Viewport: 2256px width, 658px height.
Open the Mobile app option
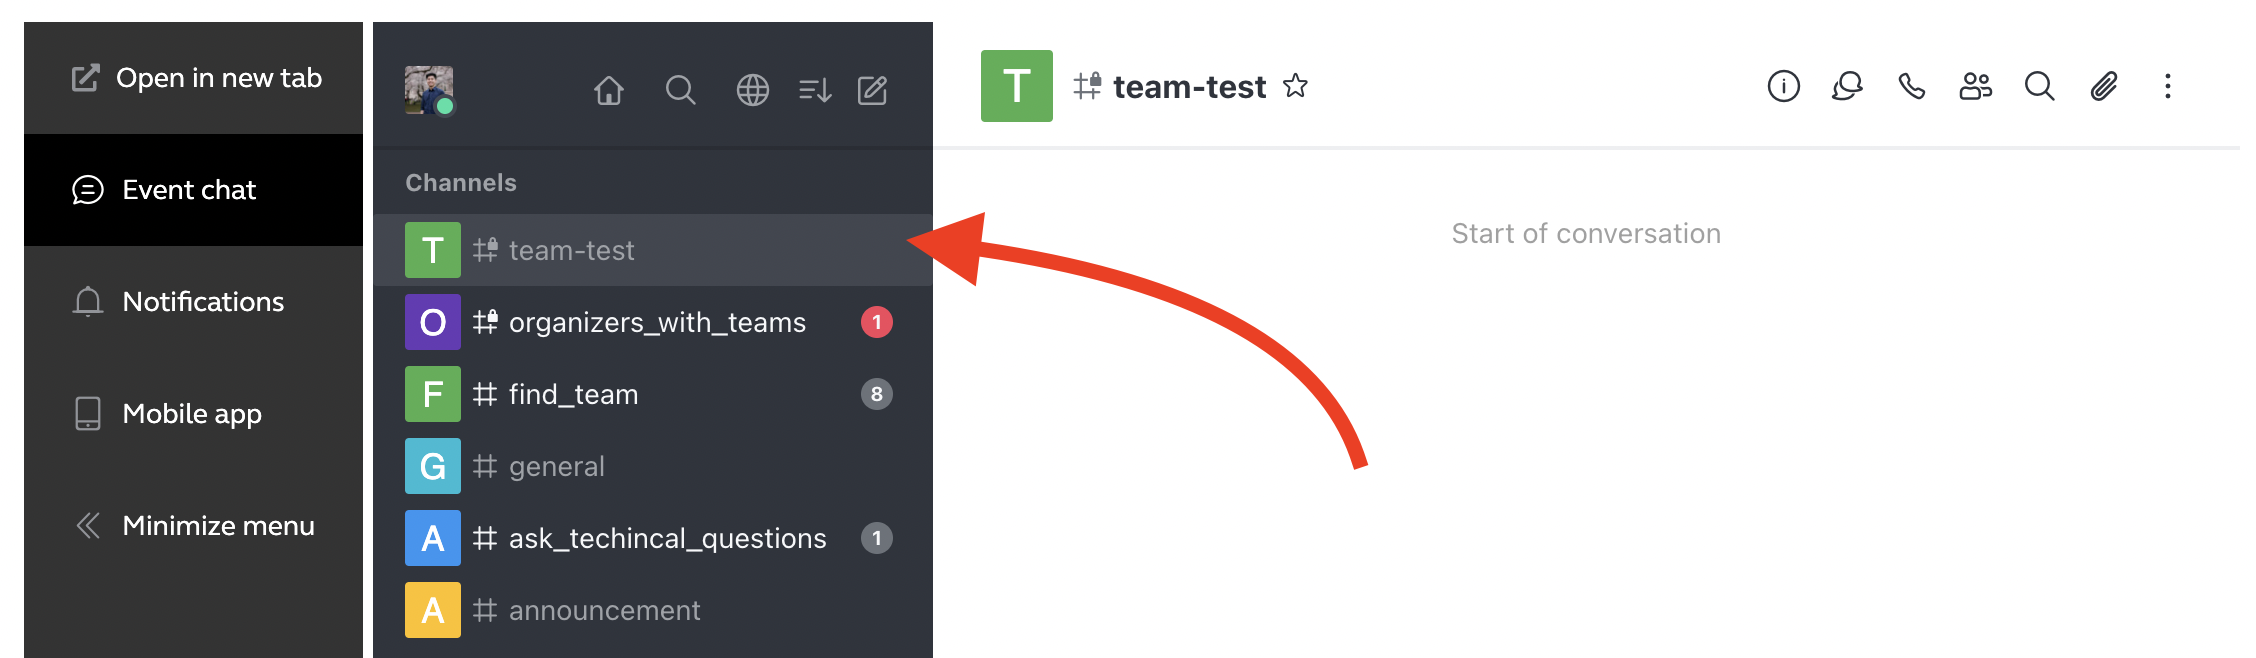(x=190, y=414)
